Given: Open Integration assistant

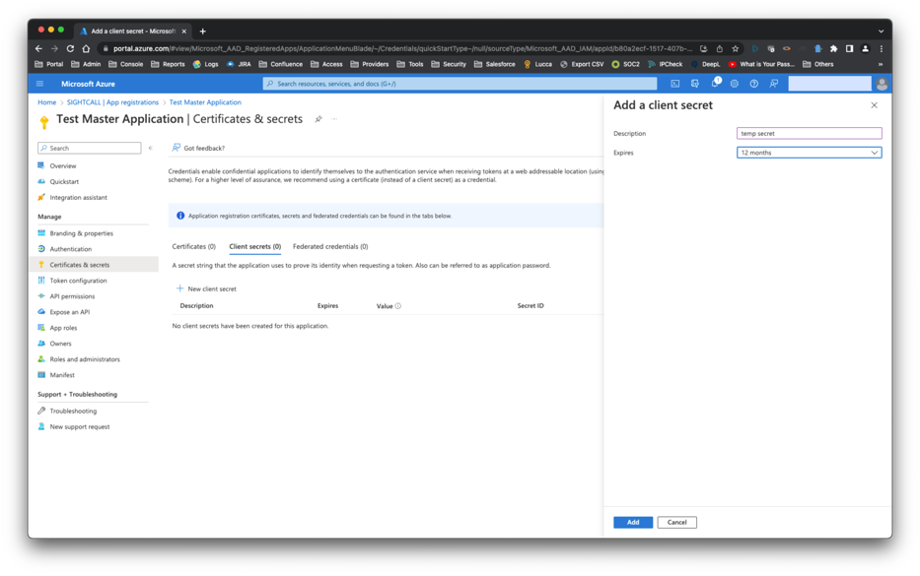Looking at the screenshot, I should coord(78,198).
